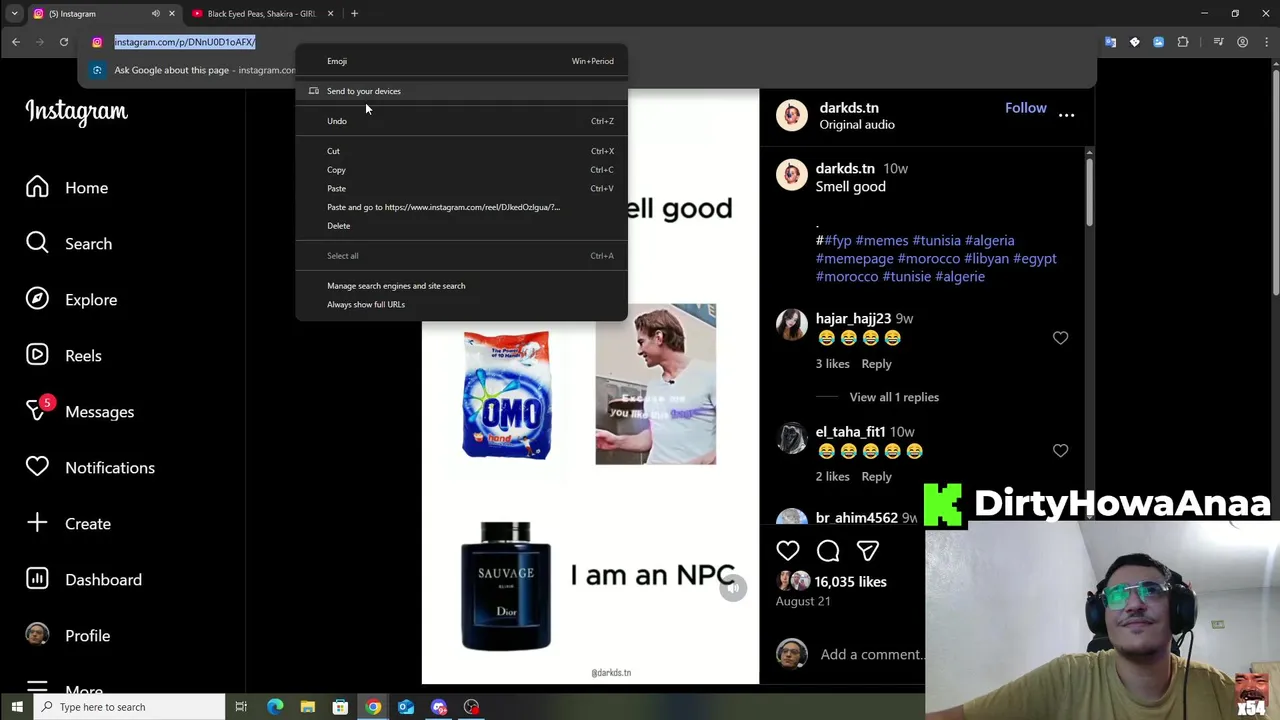The image size is (1280, 720).
Task: Open Outlook from taskbar
Action: click(406, 707)
